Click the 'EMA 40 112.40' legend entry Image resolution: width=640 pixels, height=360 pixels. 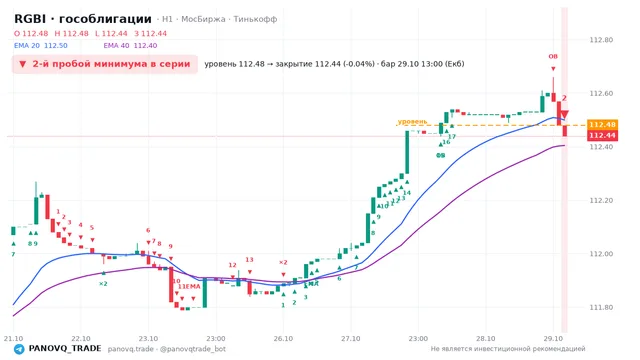(130, 46)
